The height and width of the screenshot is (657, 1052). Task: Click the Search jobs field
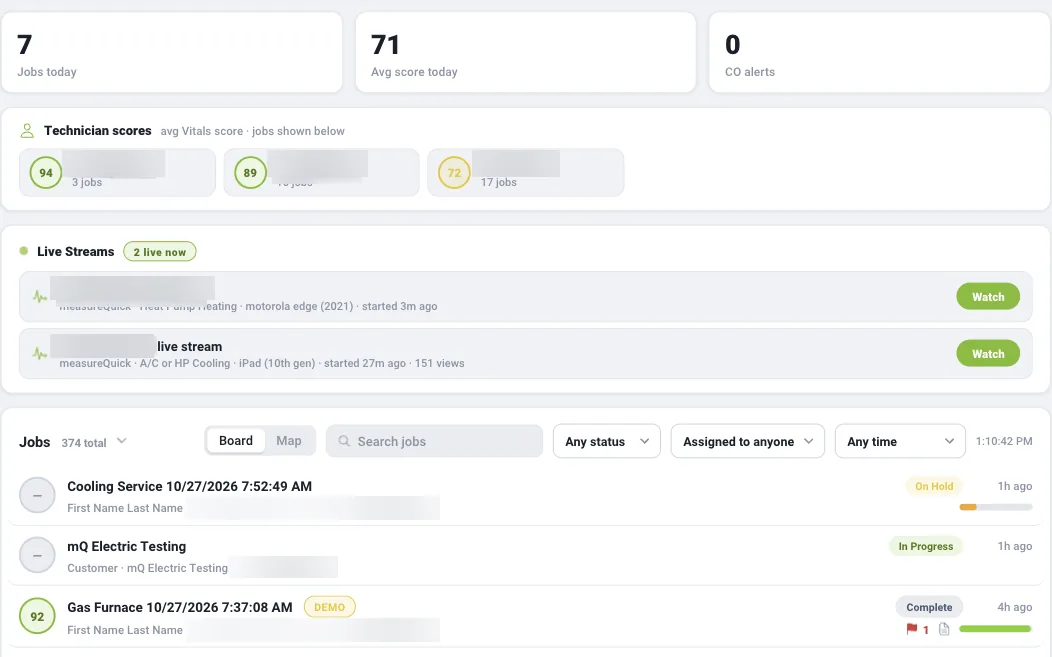[434, 441]
